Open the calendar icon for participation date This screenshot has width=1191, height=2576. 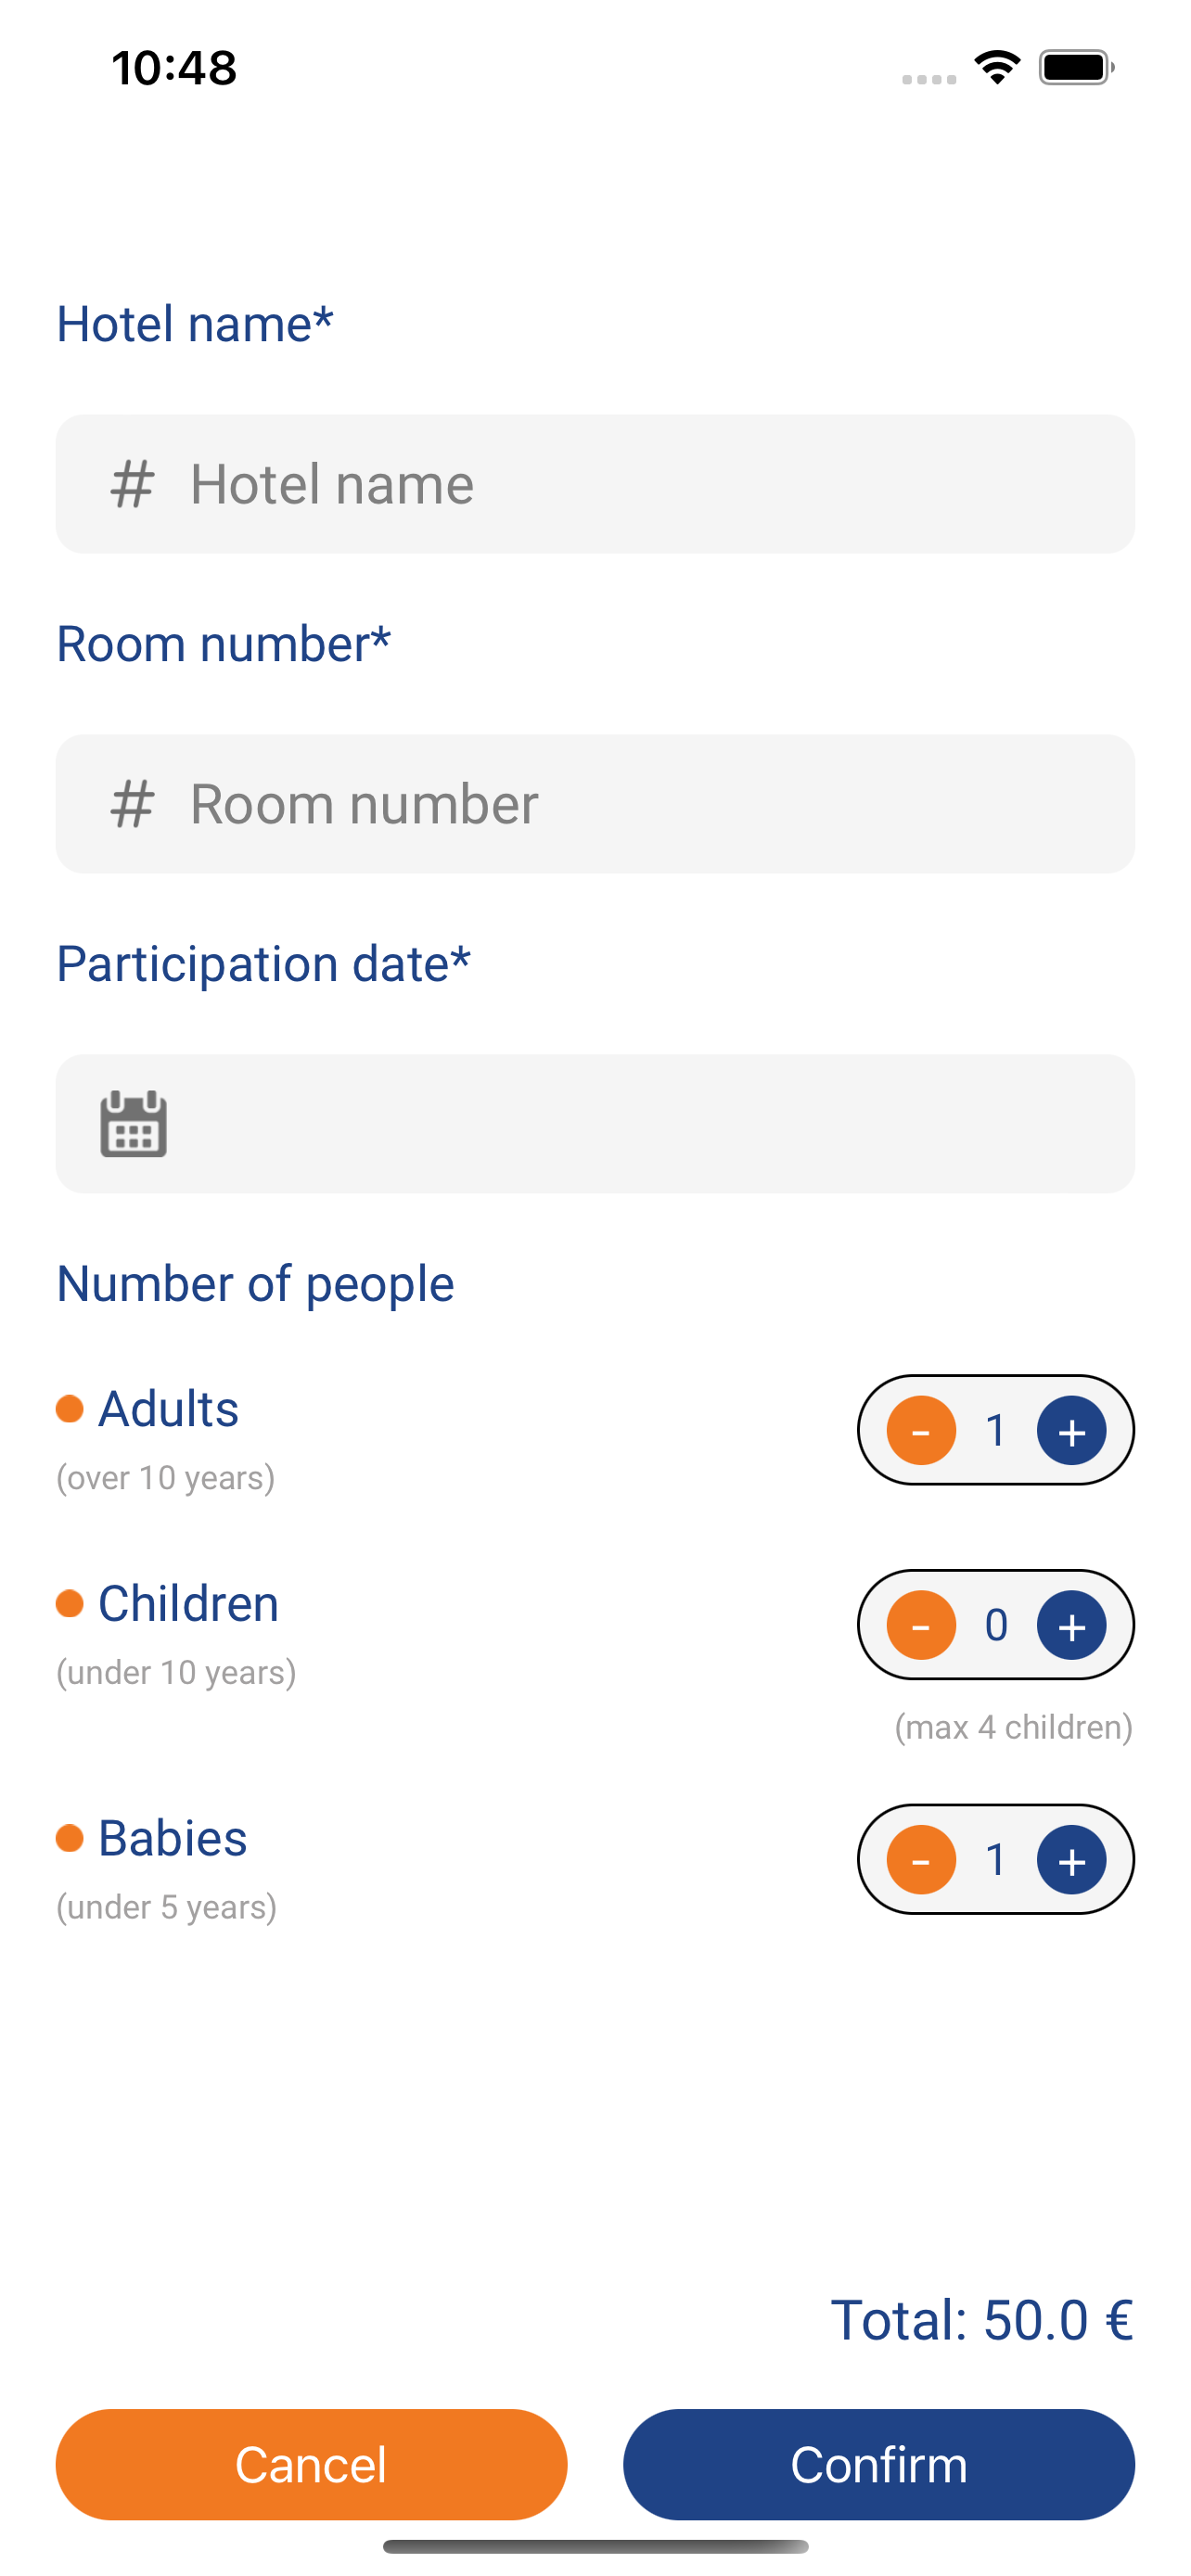click(133, 1123)
